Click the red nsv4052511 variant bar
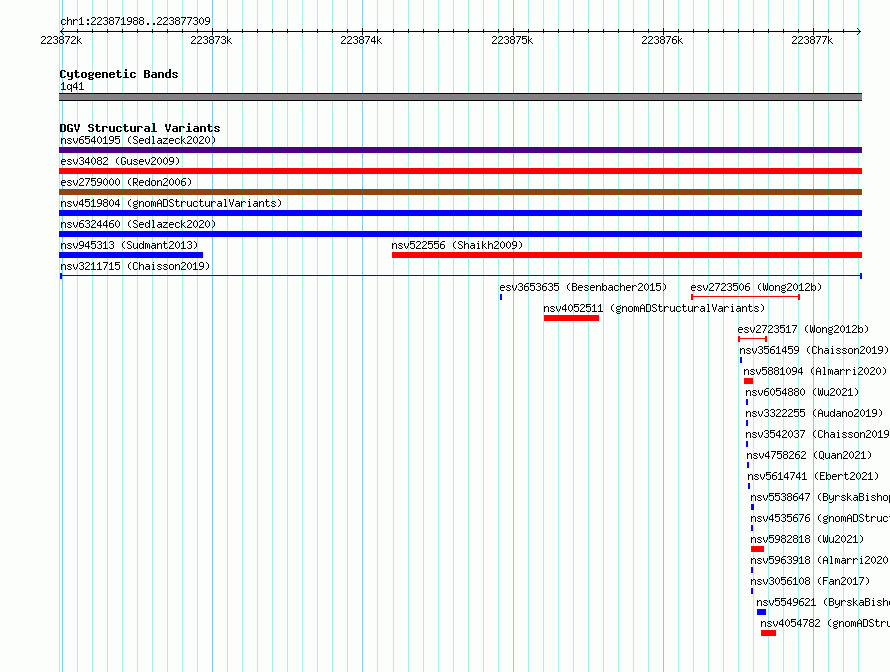Image resolution: width=890 pixels, height=672 pixels. (x=571, y=318)
